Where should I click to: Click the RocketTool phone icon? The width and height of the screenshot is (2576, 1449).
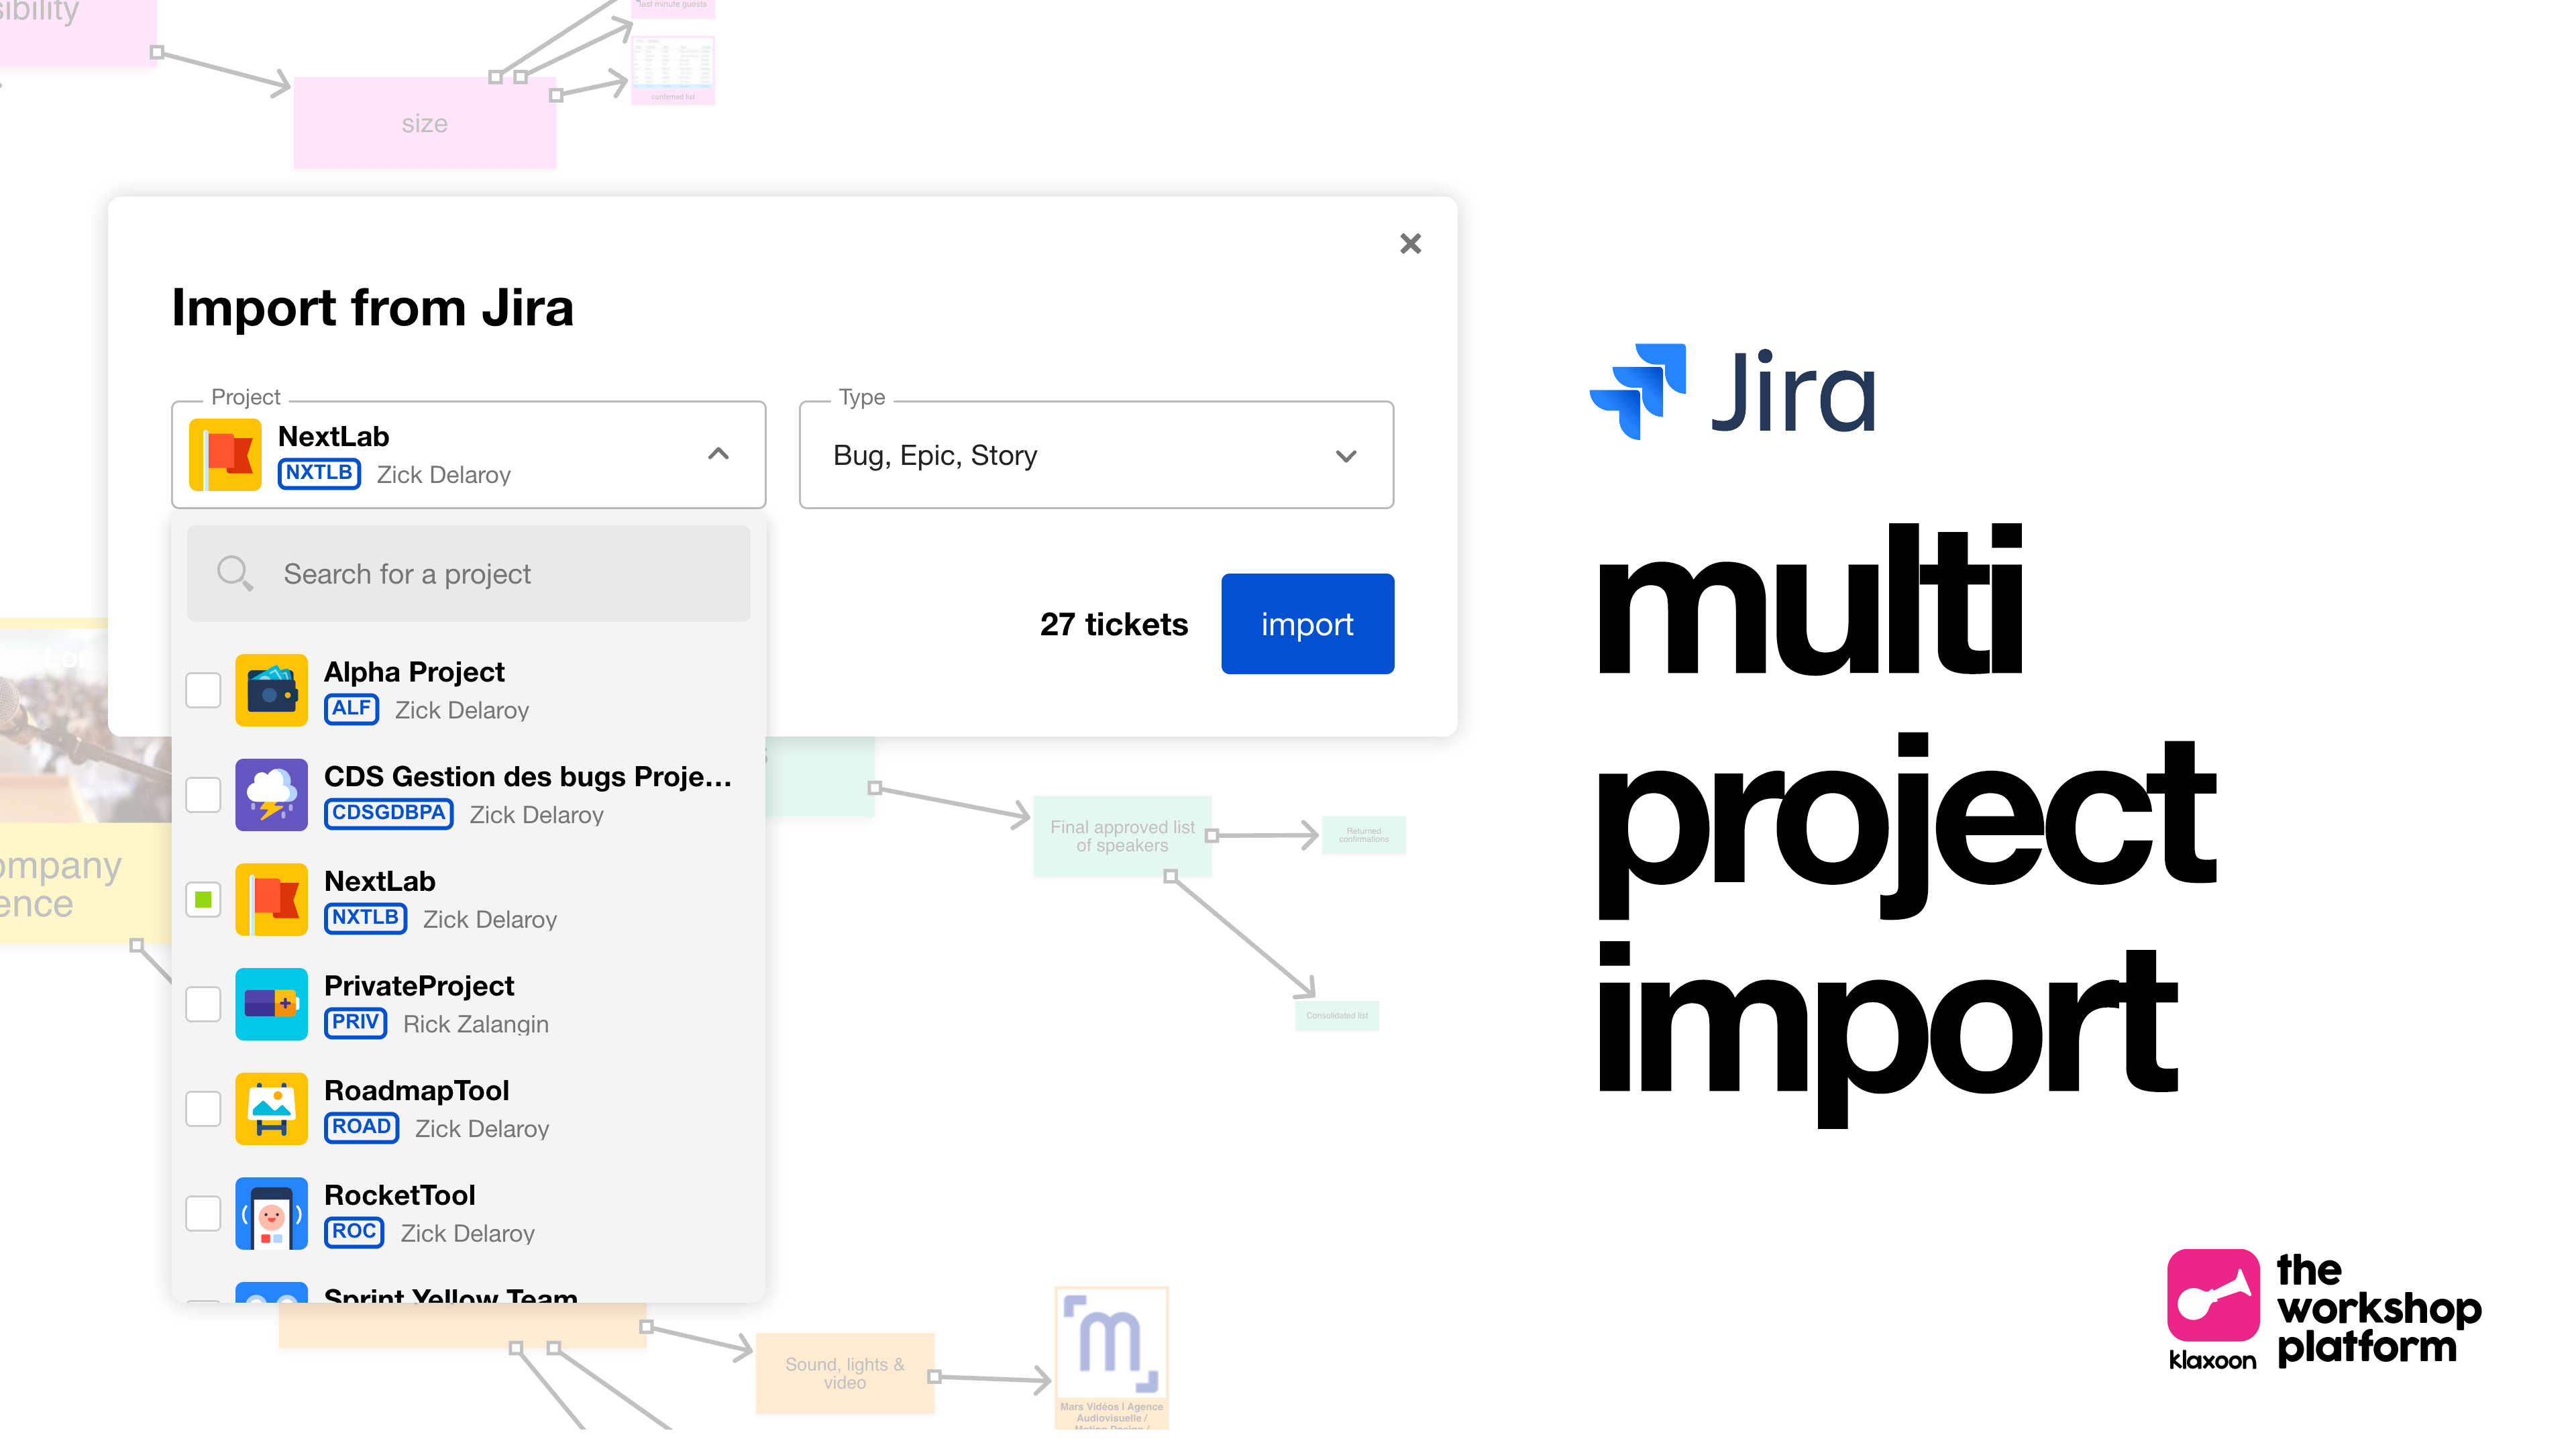(x=271, y=1213)
